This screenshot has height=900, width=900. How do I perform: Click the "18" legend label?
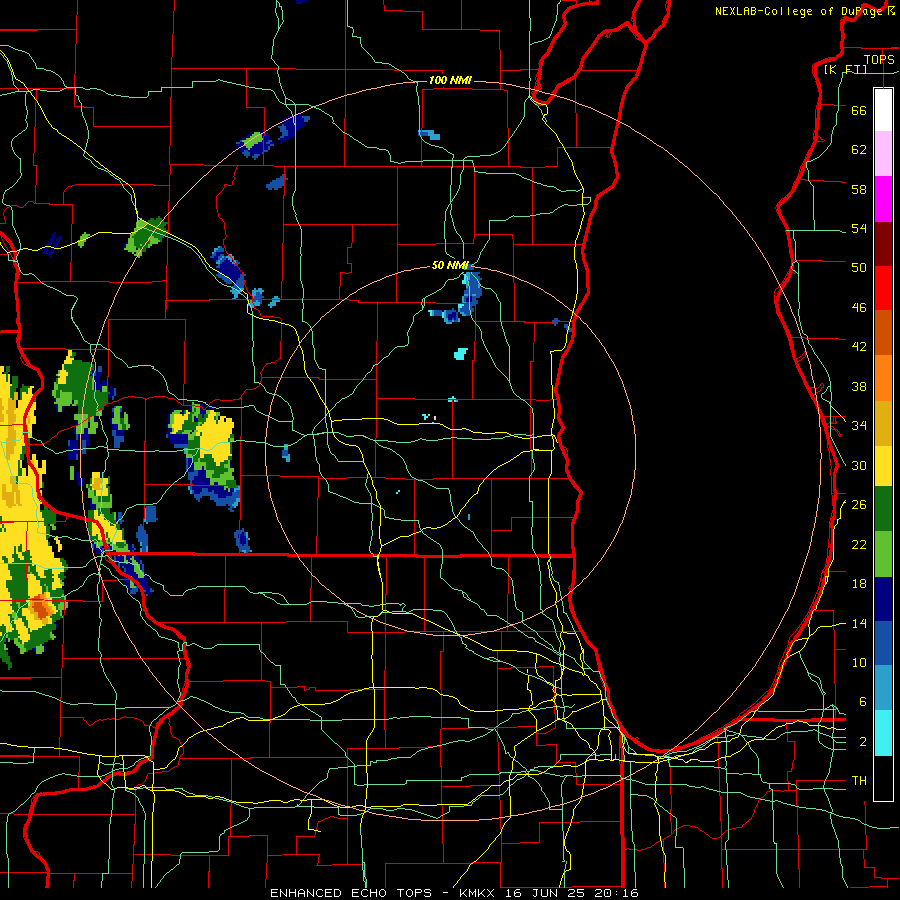859,584
